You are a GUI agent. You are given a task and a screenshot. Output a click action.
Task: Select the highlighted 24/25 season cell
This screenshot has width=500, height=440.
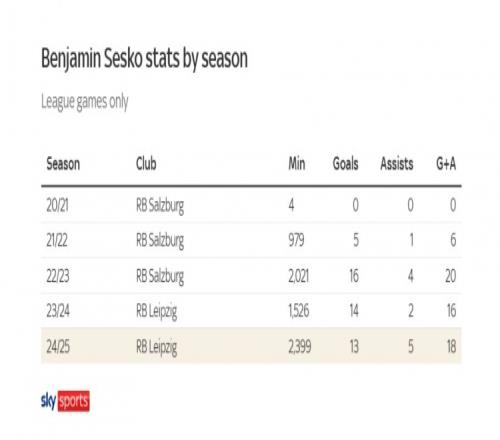58,347
